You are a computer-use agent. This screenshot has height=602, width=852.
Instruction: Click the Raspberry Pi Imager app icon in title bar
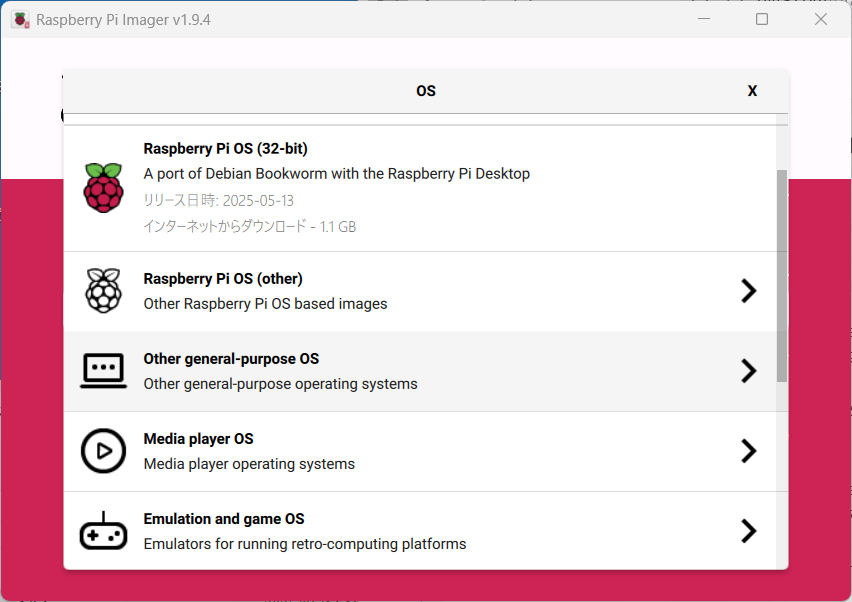pyautogui.click(x=21, y=20)
